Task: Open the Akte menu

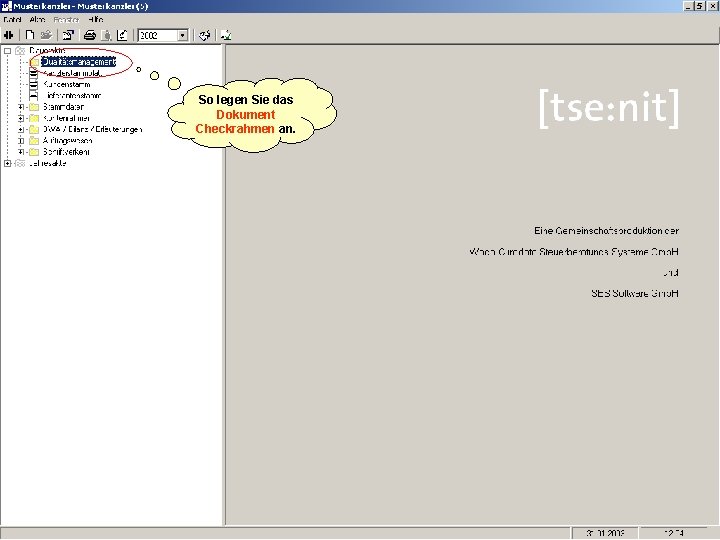Action: pos(37,20)
